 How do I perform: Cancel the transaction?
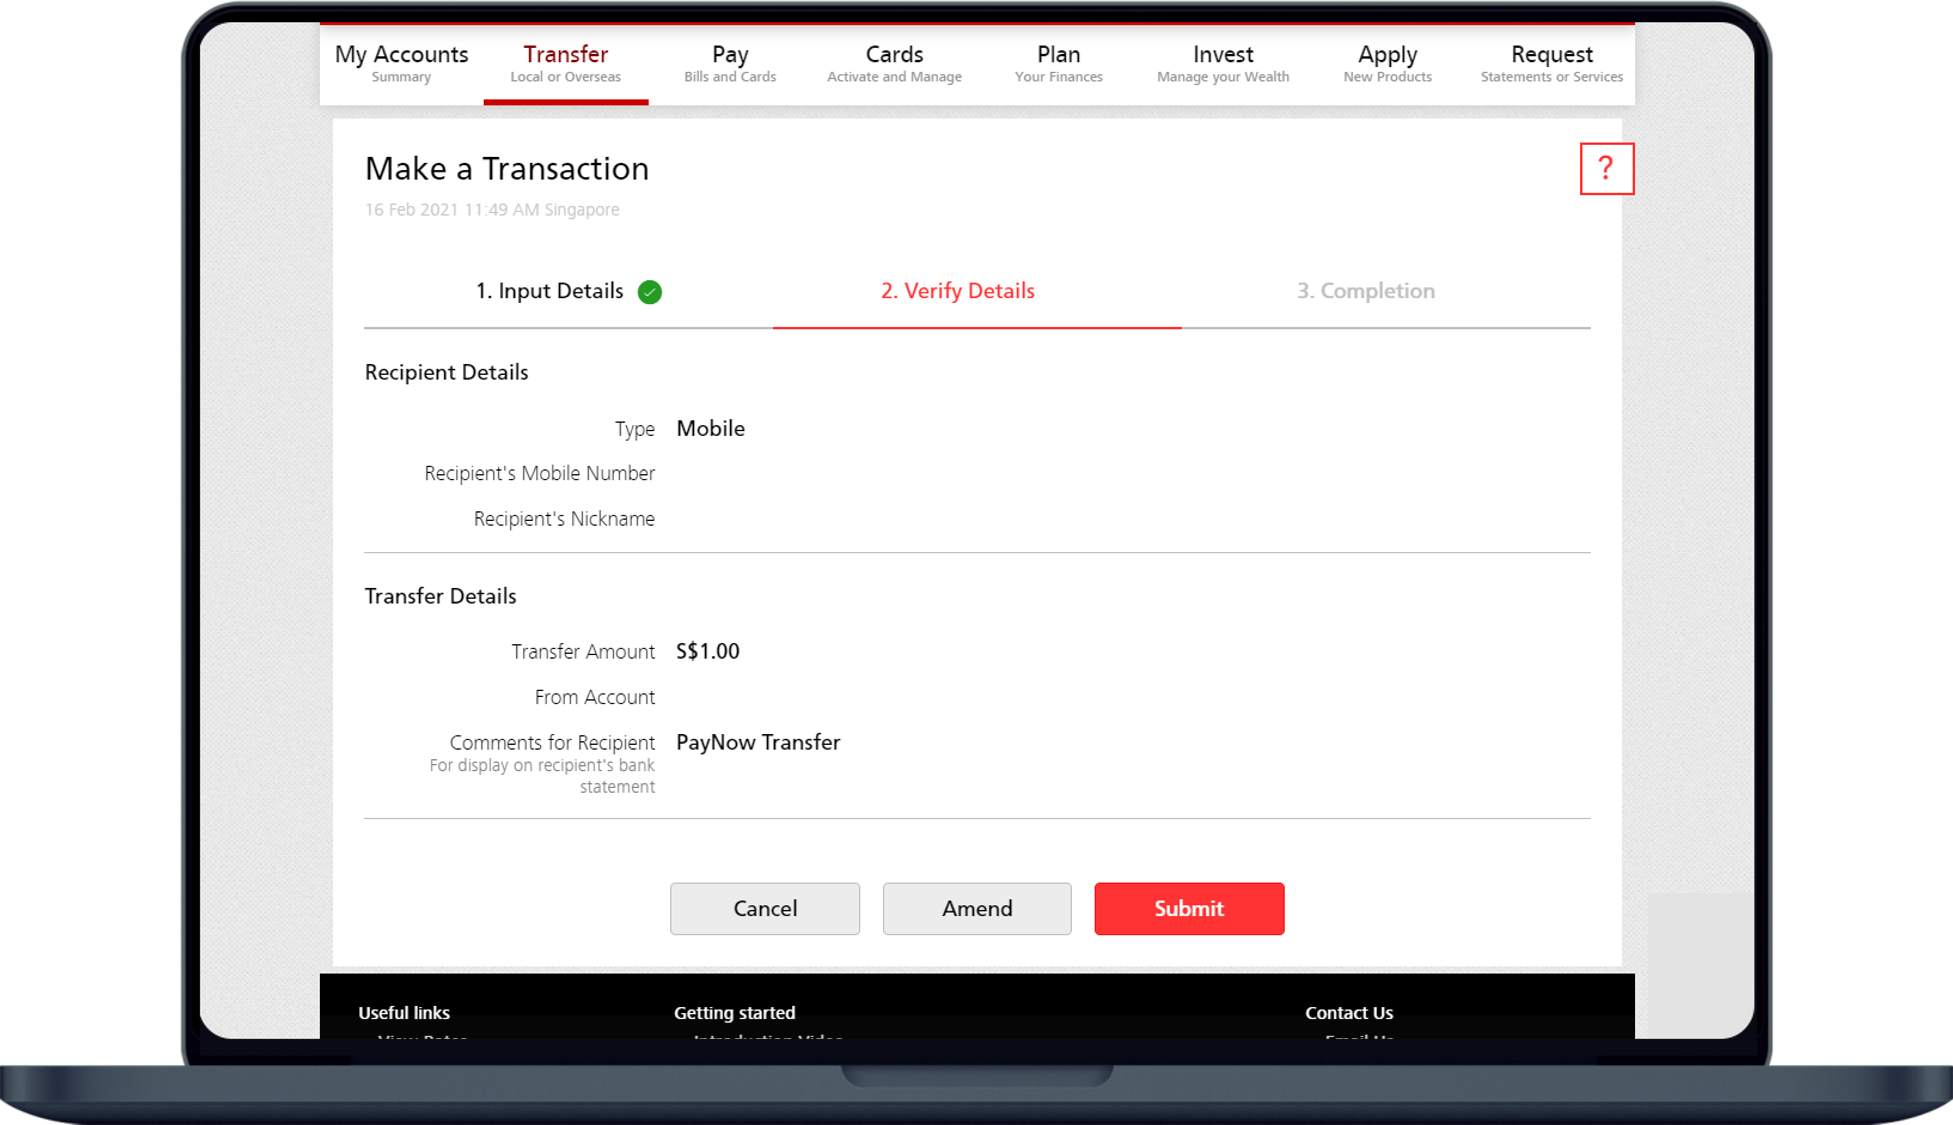click(764, 908)
